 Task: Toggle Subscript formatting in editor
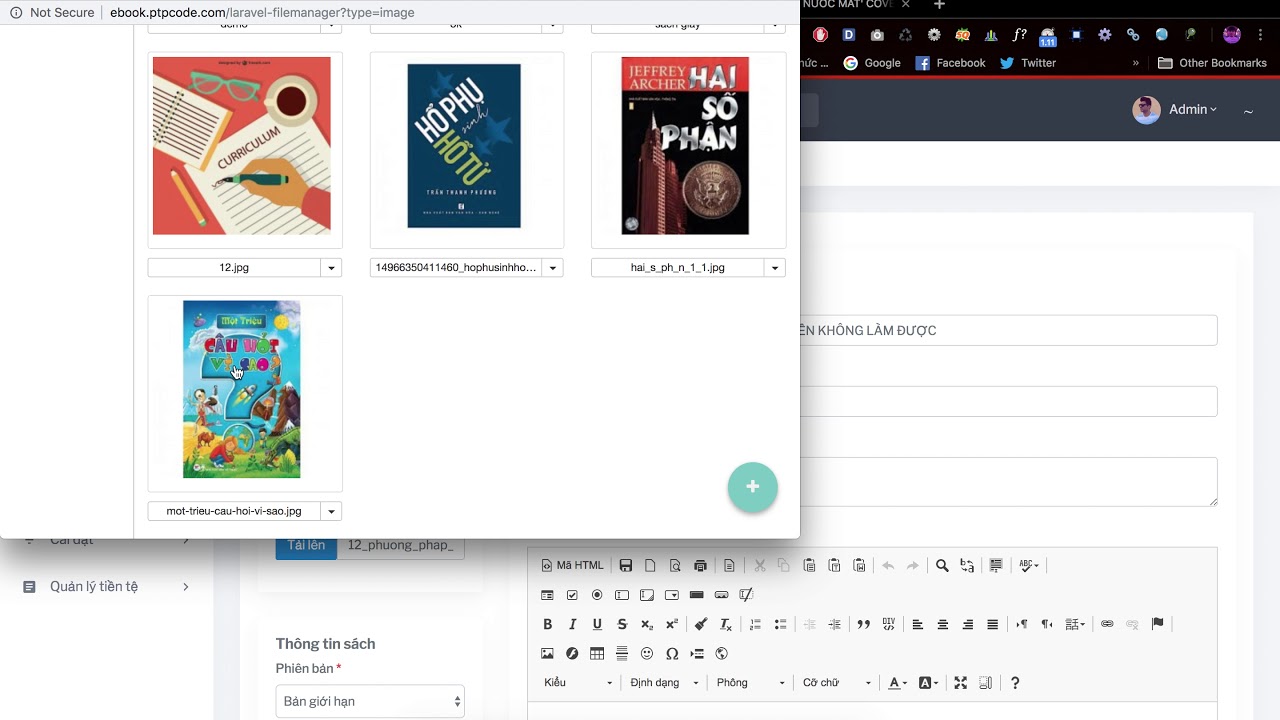pos(647,624)
